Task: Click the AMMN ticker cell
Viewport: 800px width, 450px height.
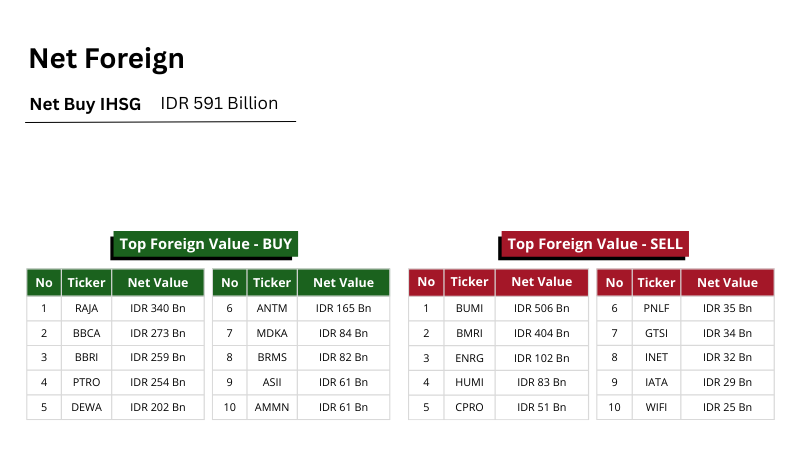Action: tap(272, 407)
